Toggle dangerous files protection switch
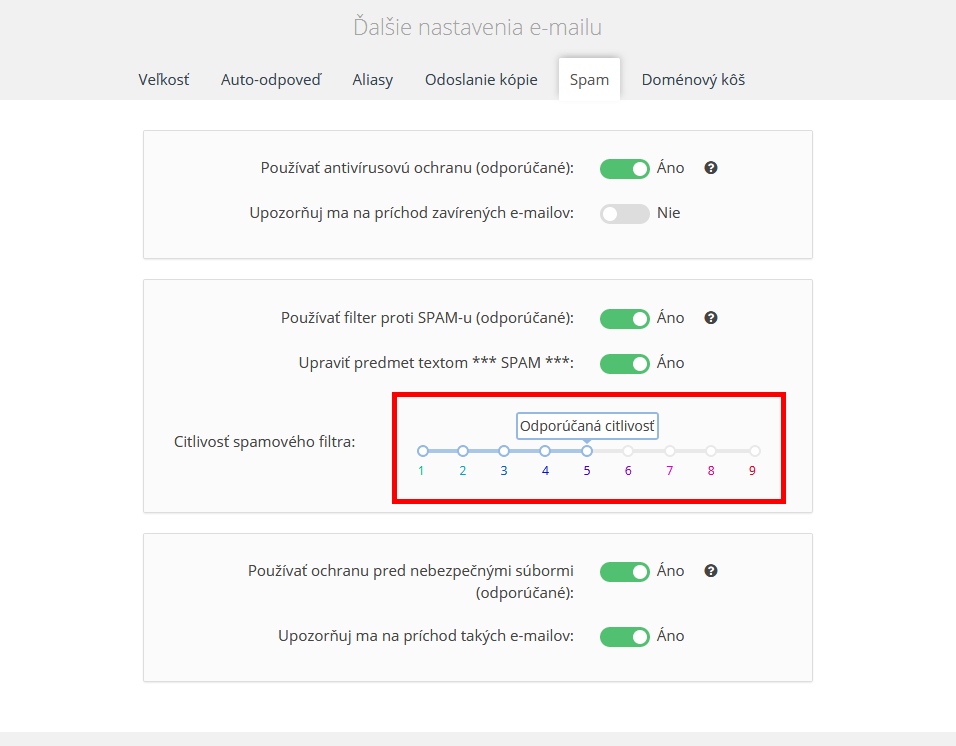Image resolution: width=956 pixels, height=746 pixels. [624, 572]
